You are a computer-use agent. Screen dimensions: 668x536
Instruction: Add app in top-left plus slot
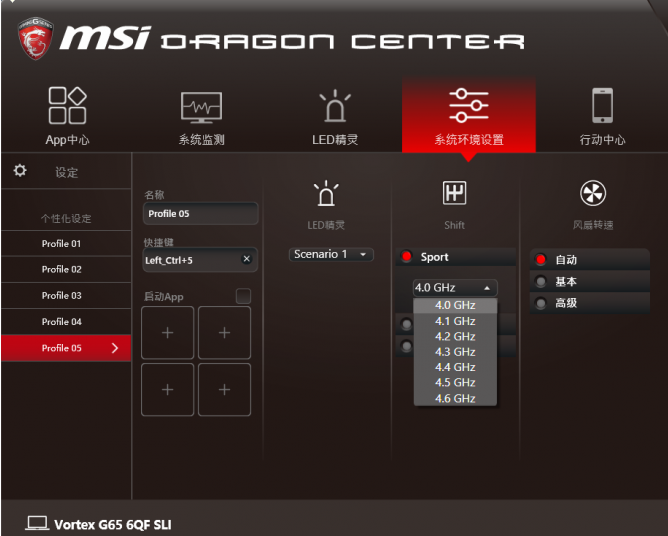coord(167,333)
